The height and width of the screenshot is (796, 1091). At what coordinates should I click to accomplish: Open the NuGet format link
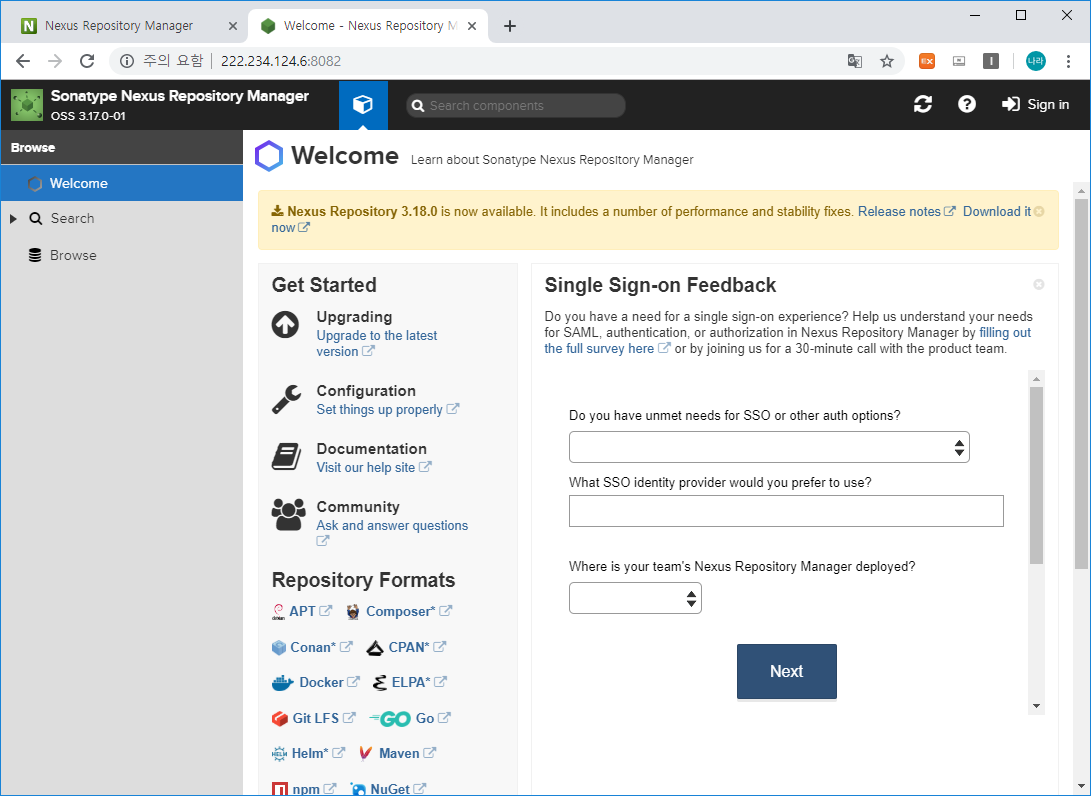(x=398, y=789)
